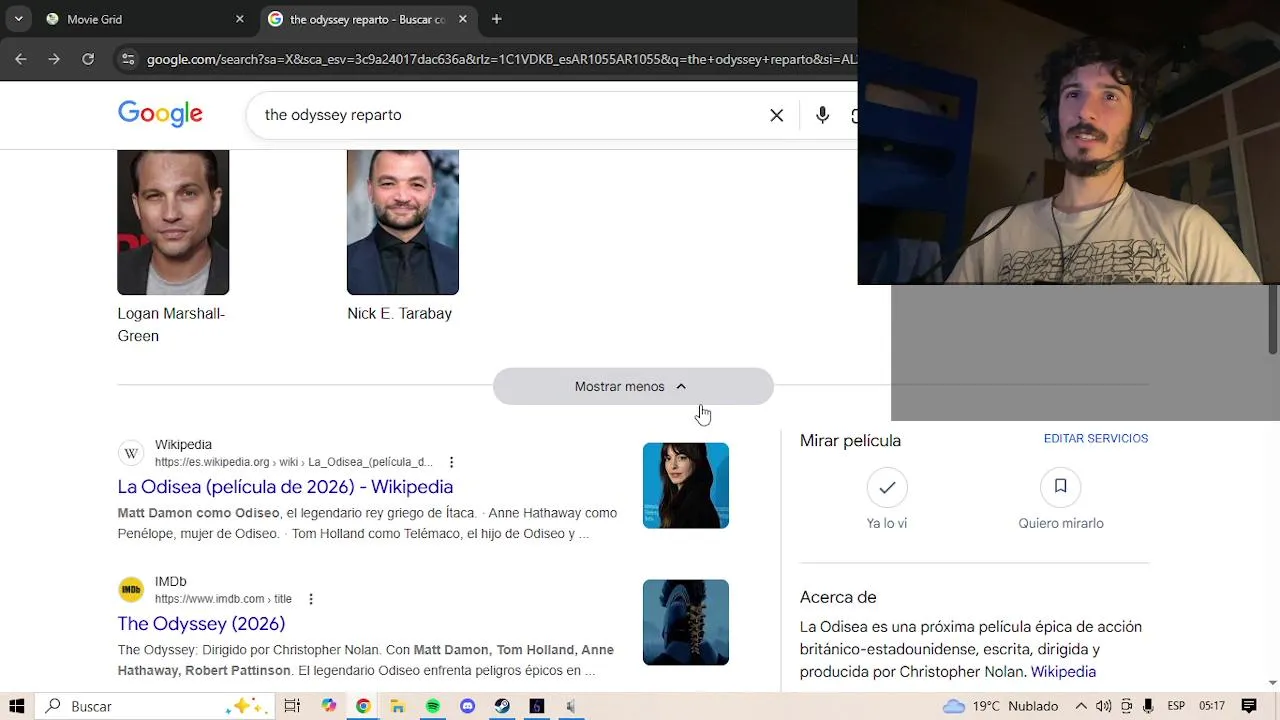Open File Explorer from the taskbar
The image size is (1280, 720).
(398, 706)
